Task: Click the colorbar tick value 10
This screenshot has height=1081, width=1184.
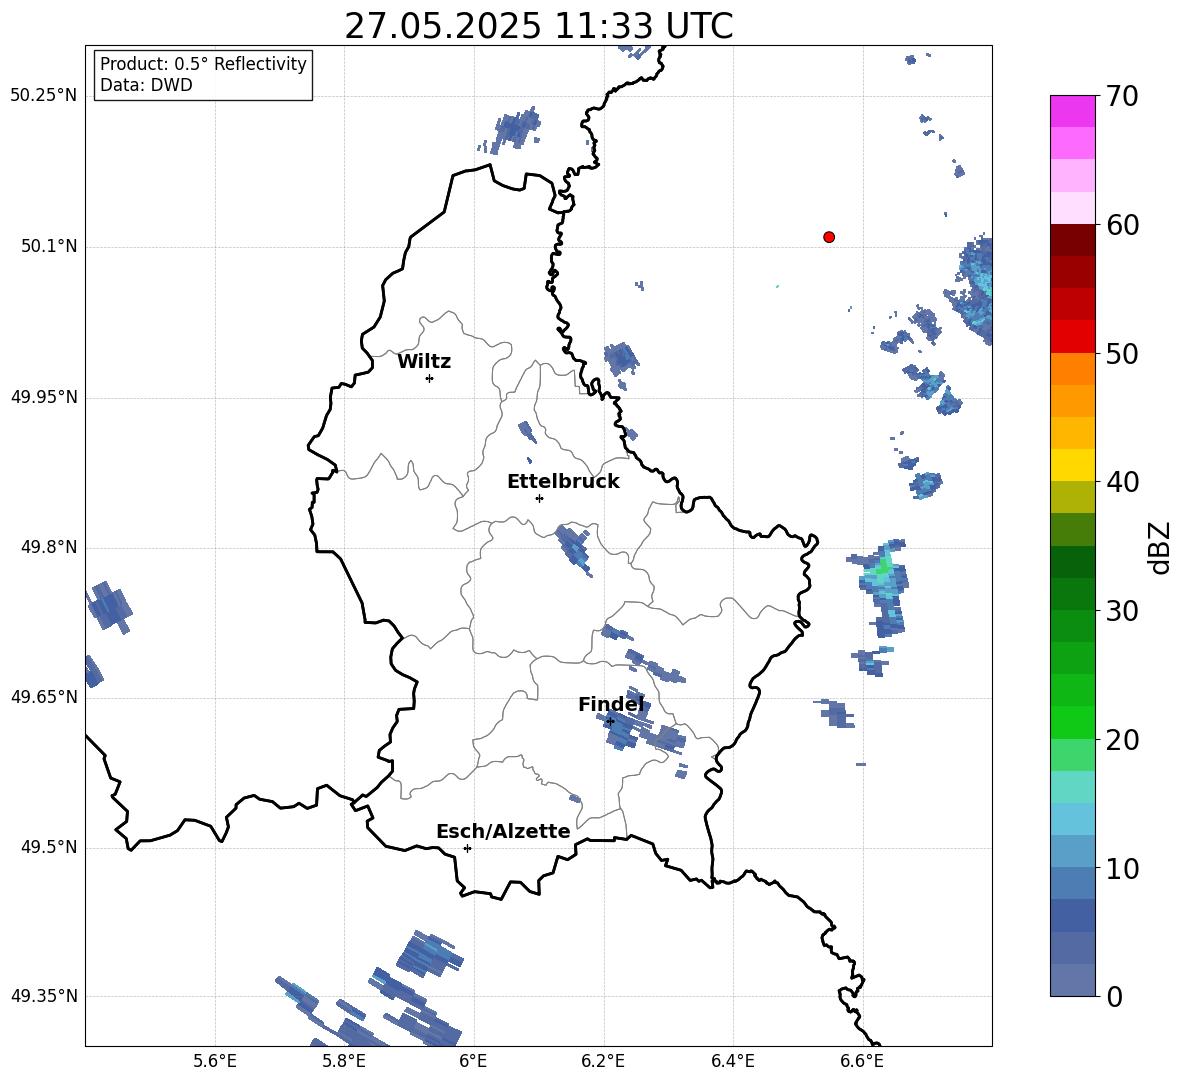Action: (1122, 868)
